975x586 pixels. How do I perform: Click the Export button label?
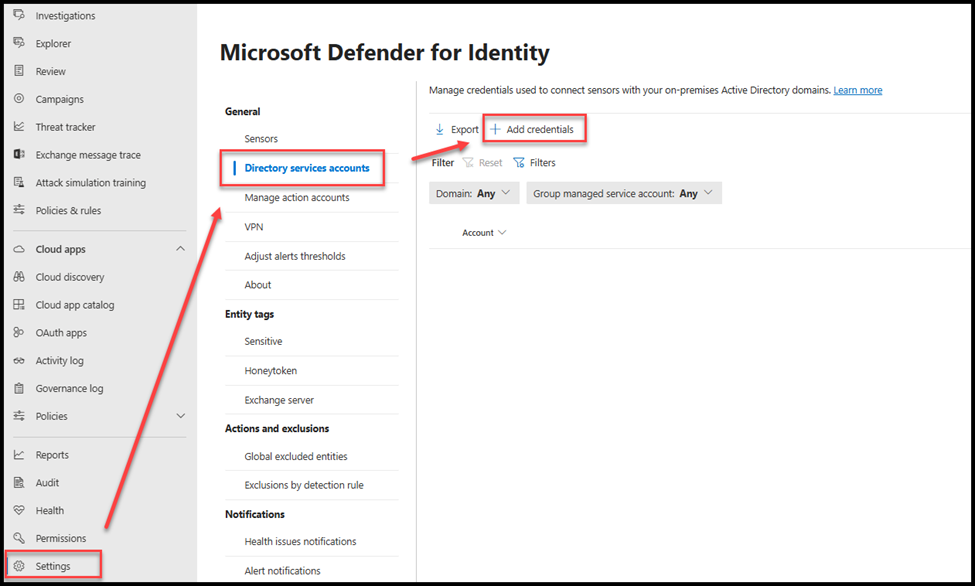click(x=464, y=129)
